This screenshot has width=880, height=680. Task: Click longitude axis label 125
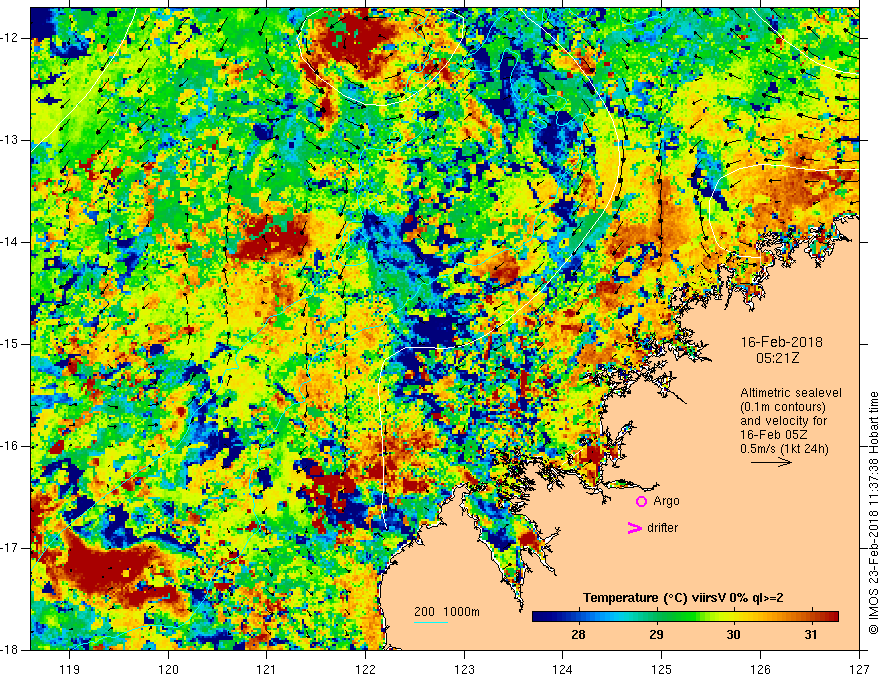click(662, 669)
